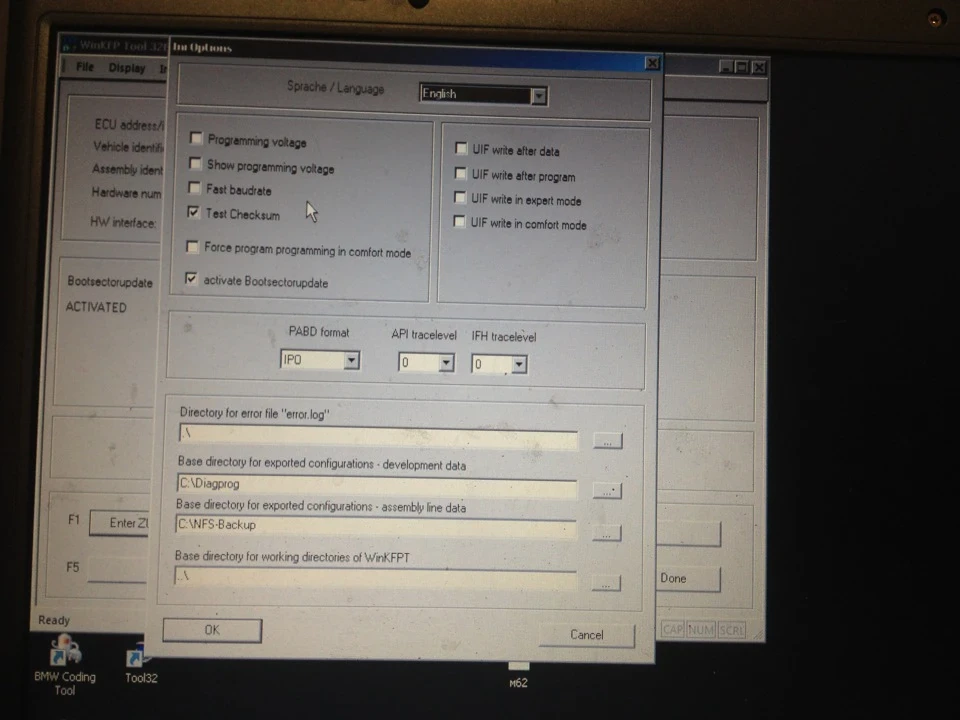Enable UIF write in comfort mode
The width and height of the screenshot is (960, 720).
459,221
